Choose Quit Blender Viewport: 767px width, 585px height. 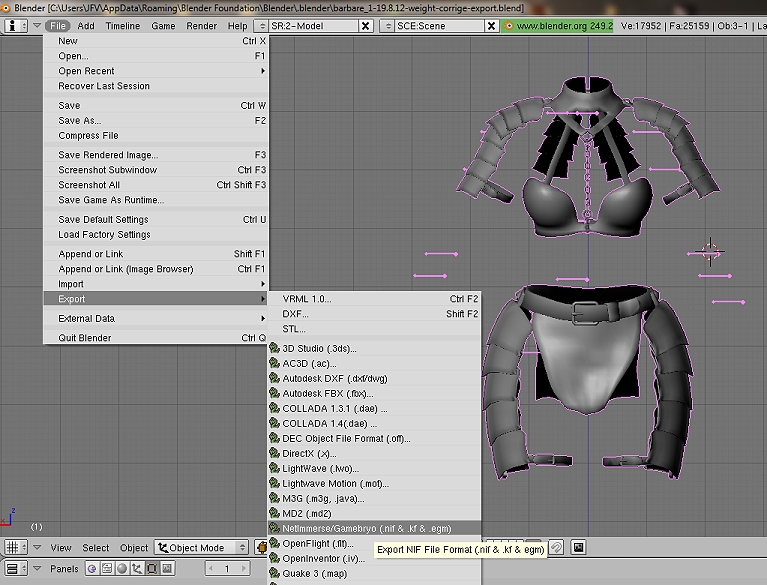[156, 338]
